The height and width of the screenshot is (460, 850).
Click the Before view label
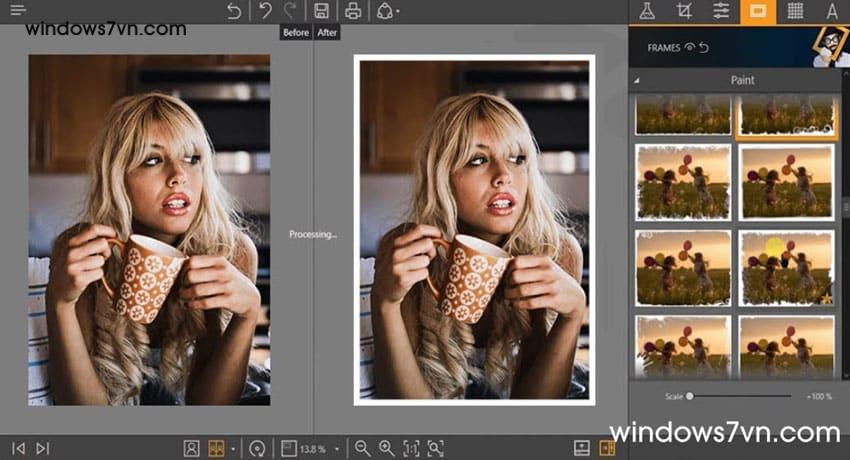[296, 33]
